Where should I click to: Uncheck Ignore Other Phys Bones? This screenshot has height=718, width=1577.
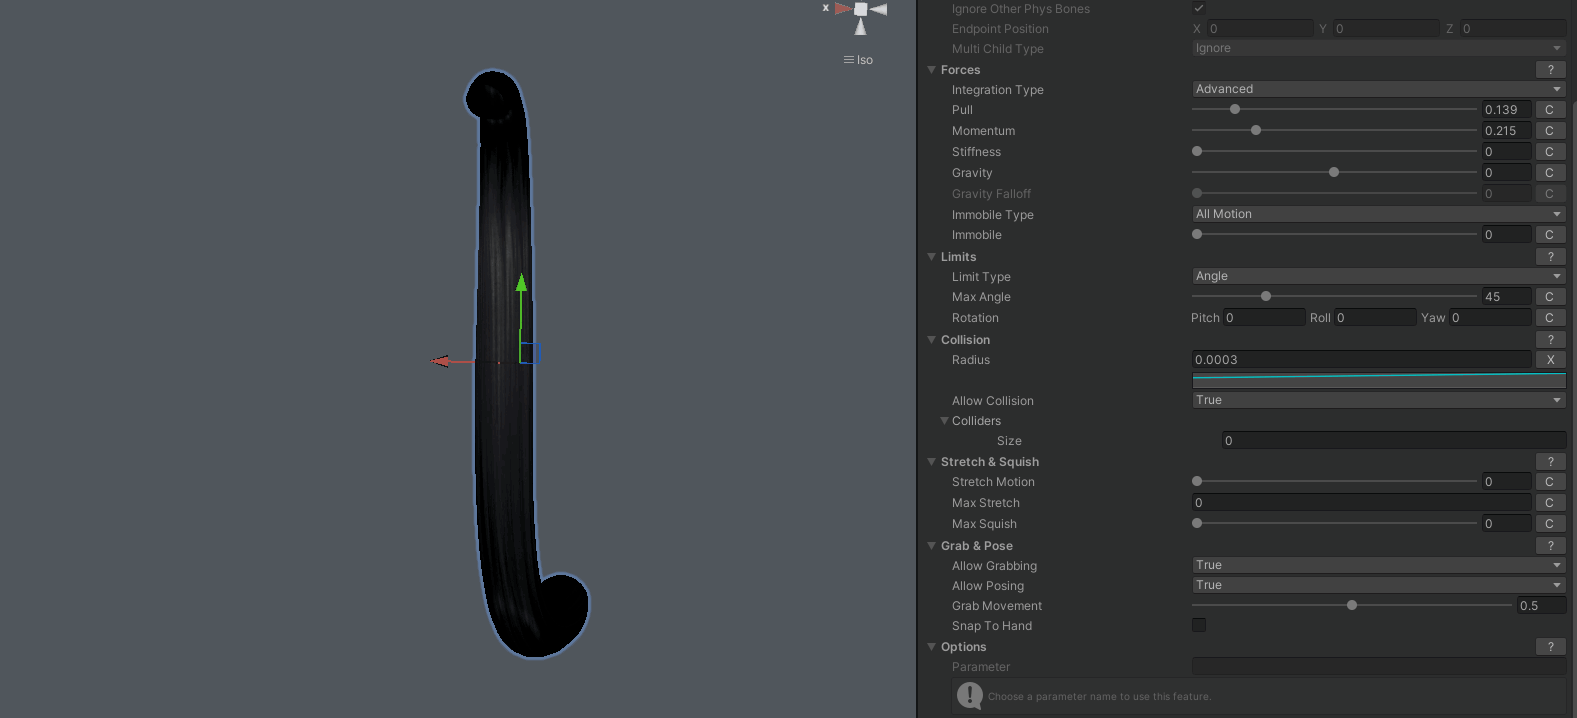(x=1199, y=8)
